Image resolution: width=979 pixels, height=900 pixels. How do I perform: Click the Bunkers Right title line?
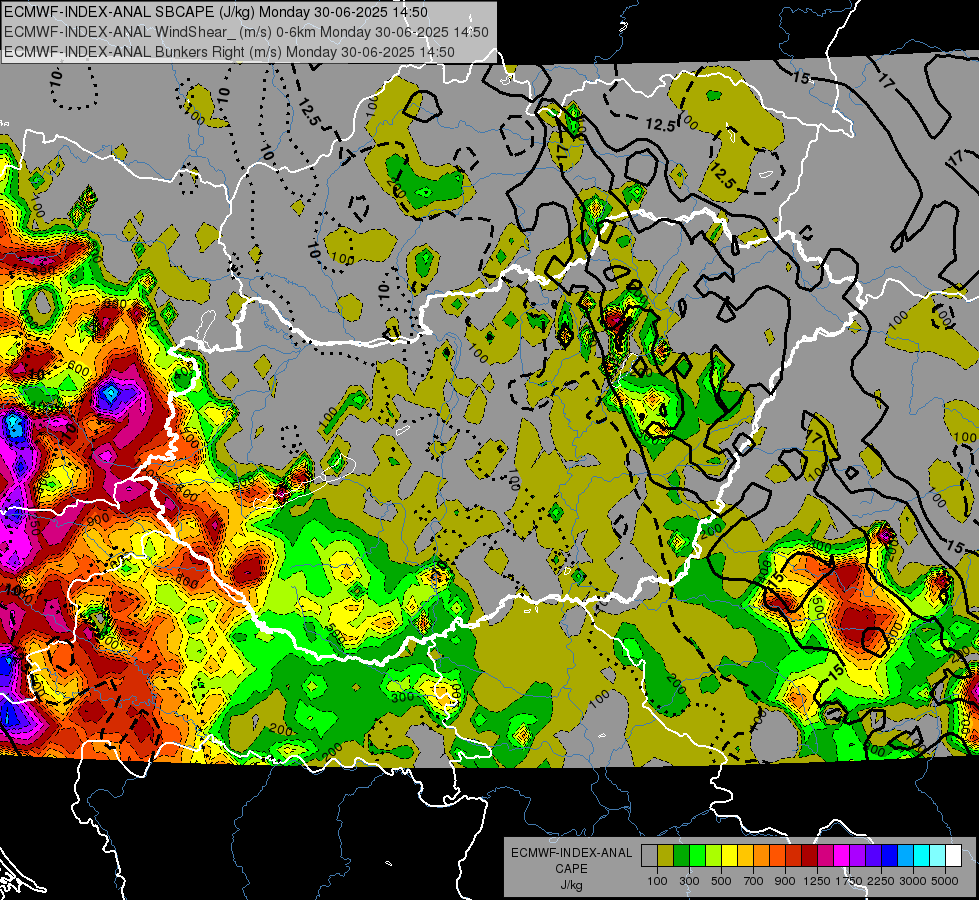[x=229, y=52]
